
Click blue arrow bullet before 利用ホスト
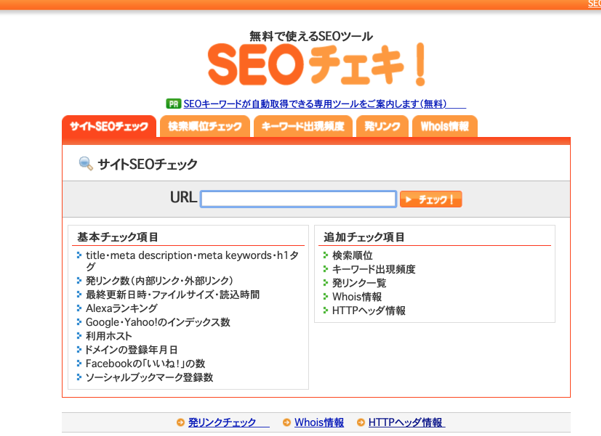pos(79,335)
